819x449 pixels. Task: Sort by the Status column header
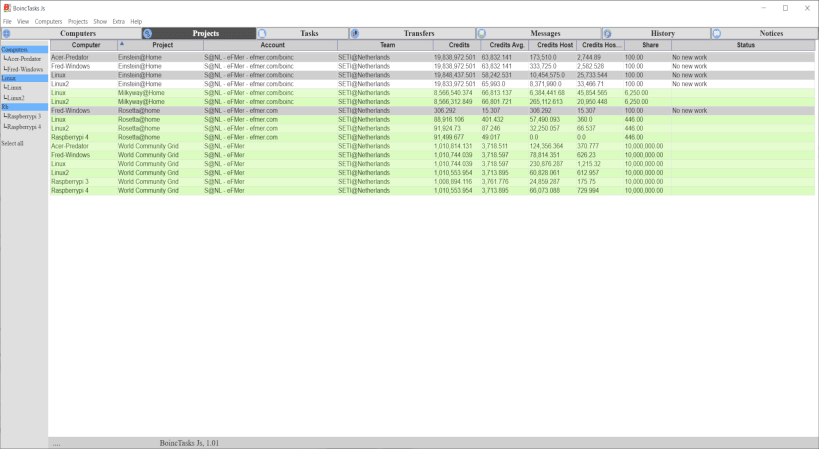[745, 45]
